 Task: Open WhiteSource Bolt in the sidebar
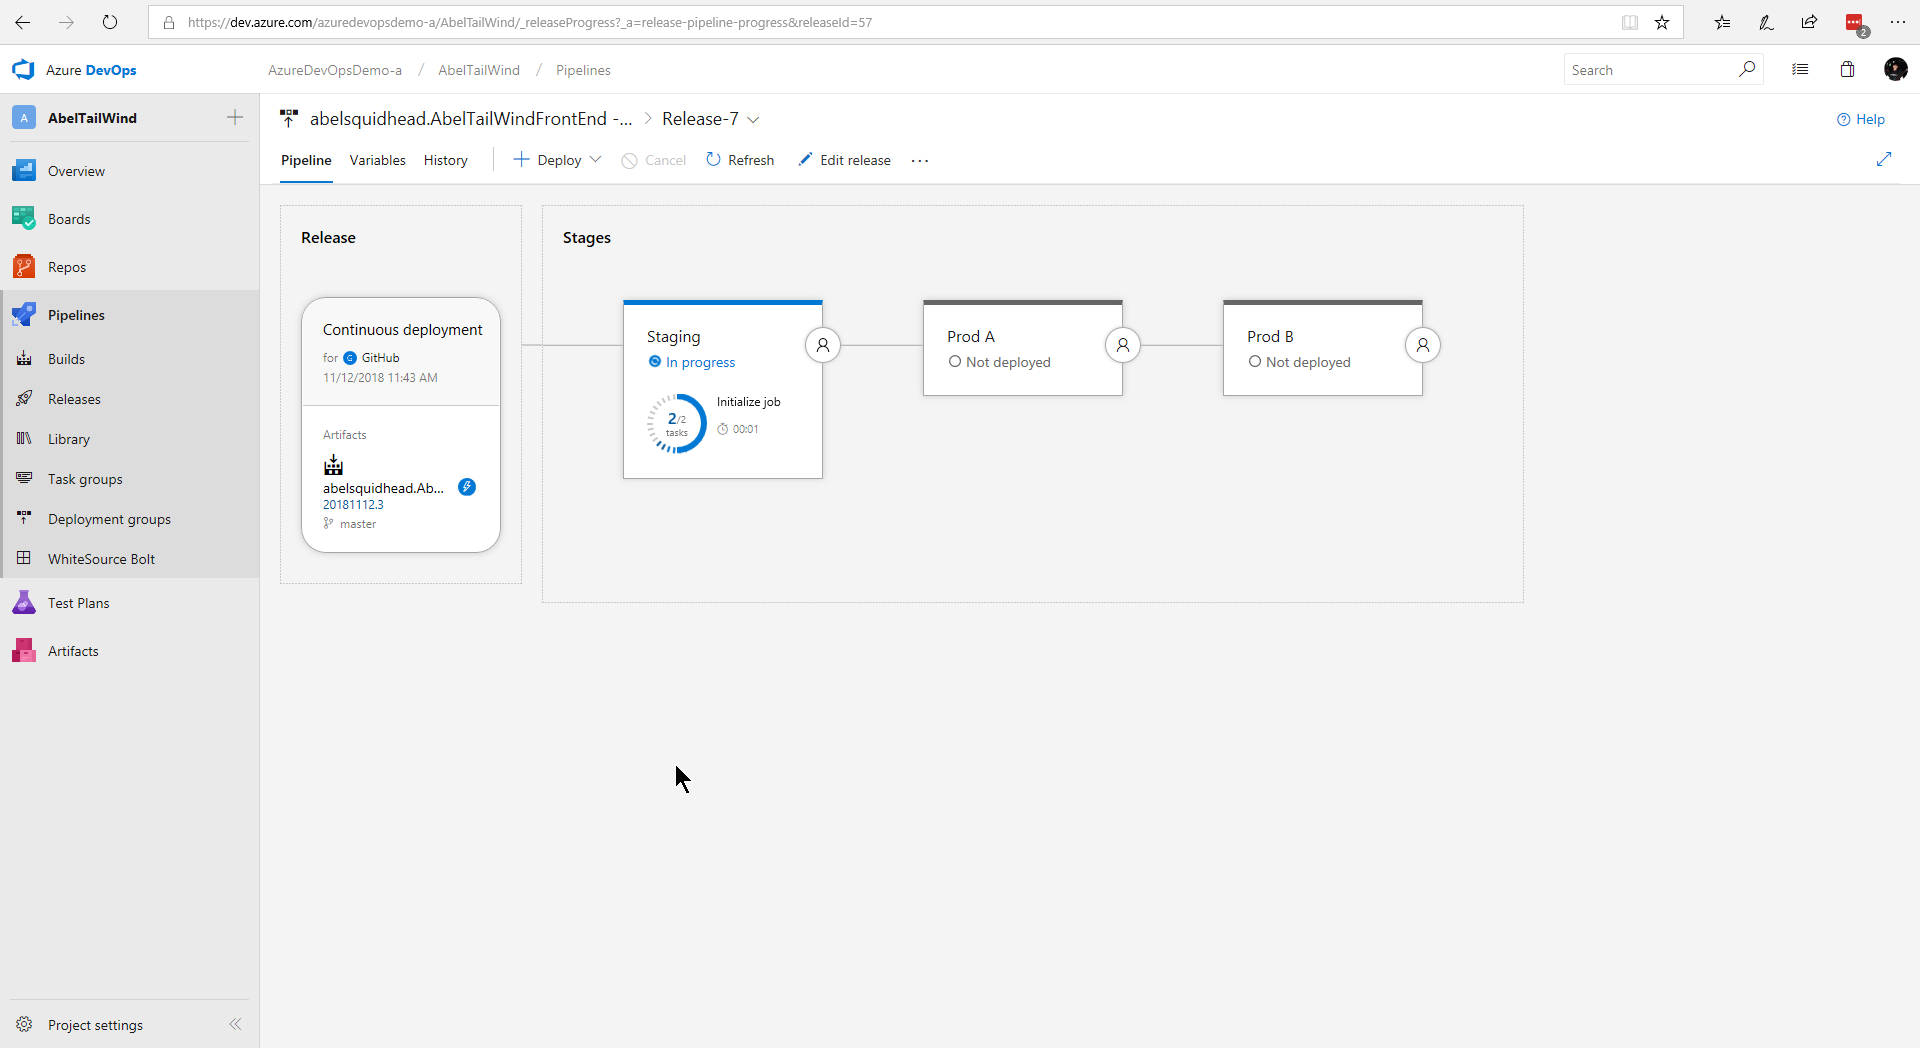101,559
